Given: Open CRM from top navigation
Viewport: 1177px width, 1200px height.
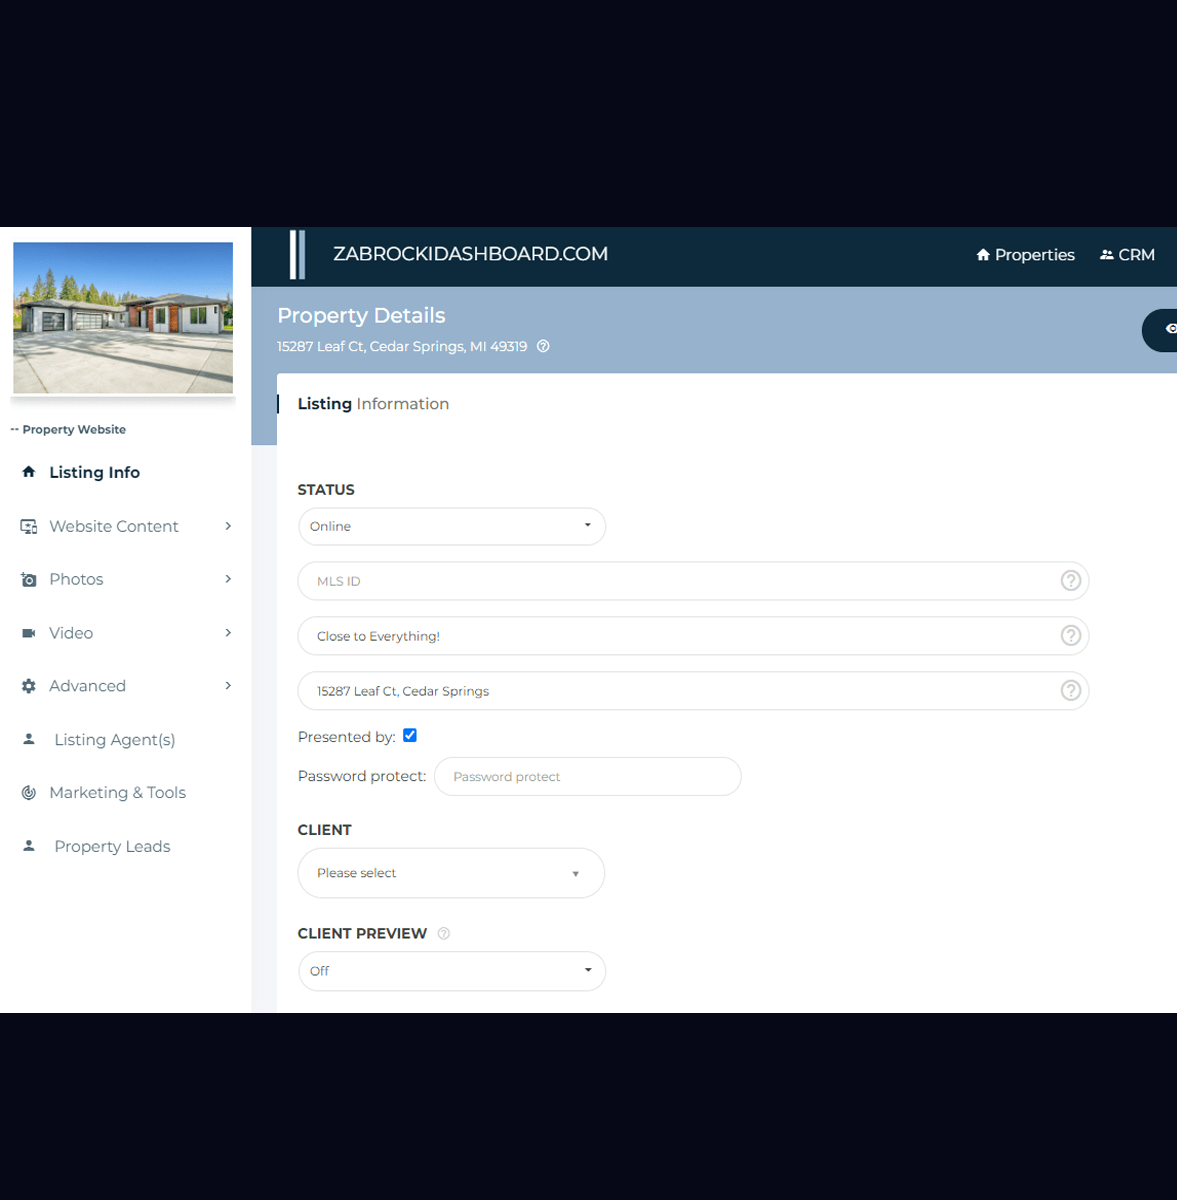Looking at the screenshot, I should click(1127, 255).
